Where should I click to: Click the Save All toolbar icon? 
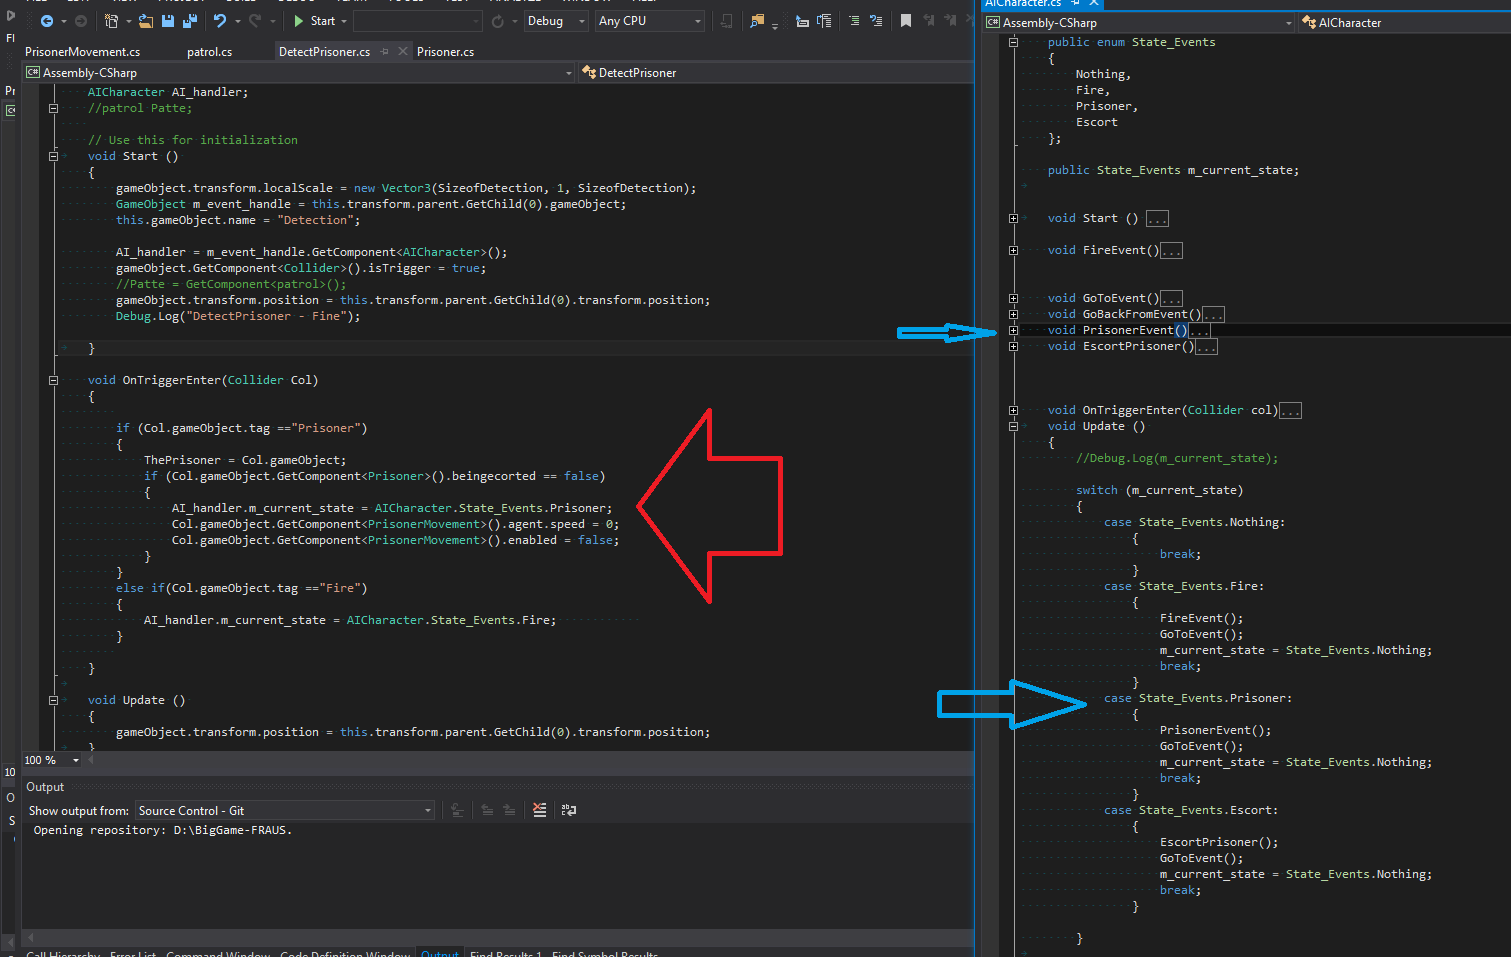(189, 21)
